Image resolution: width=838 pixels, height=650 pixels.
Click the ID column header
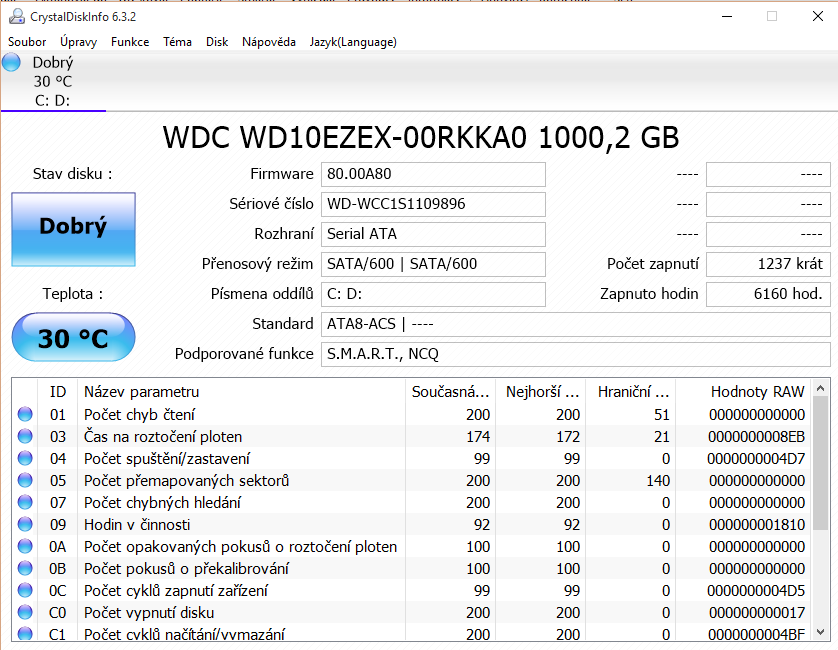pos(58,392)
